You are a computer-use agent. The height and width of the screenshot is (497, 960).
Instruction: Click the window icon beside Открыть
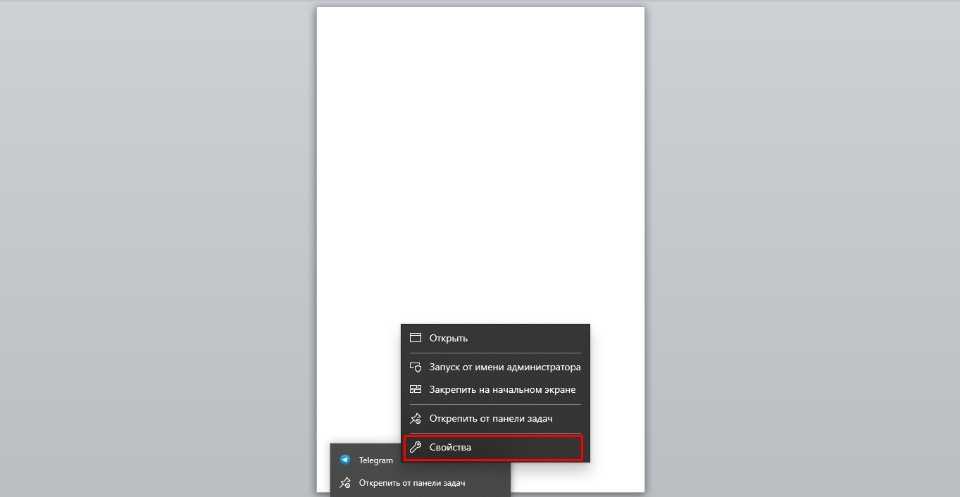click(415, 338)
